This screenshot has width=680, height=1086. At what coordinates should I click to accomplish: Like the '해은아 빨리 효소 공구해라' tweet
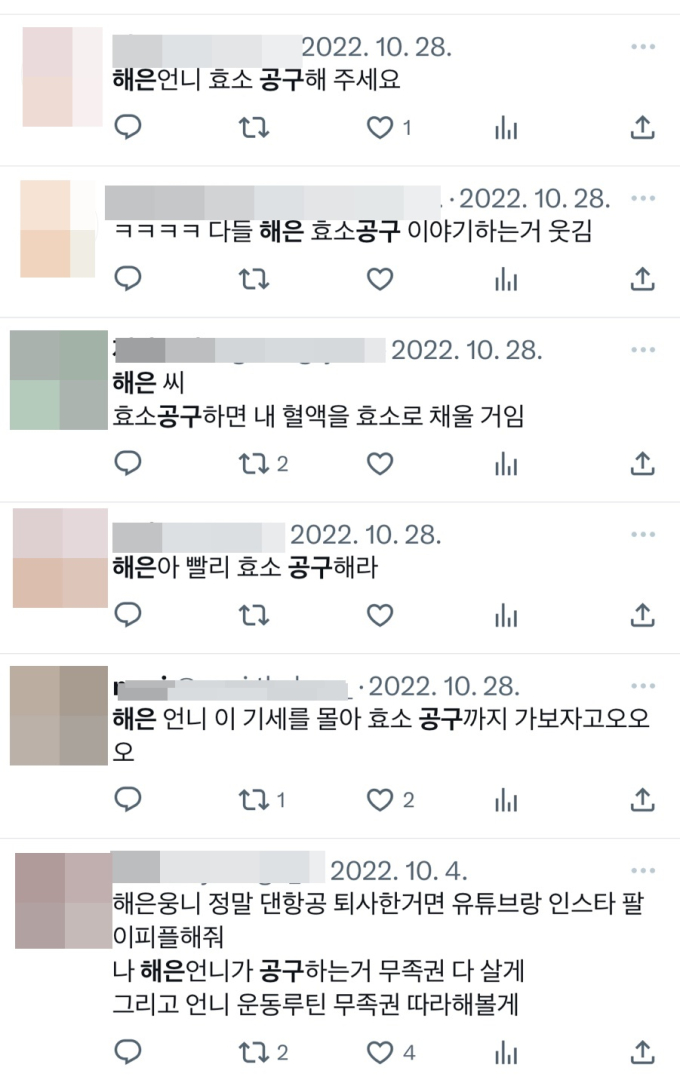(379, 615)
